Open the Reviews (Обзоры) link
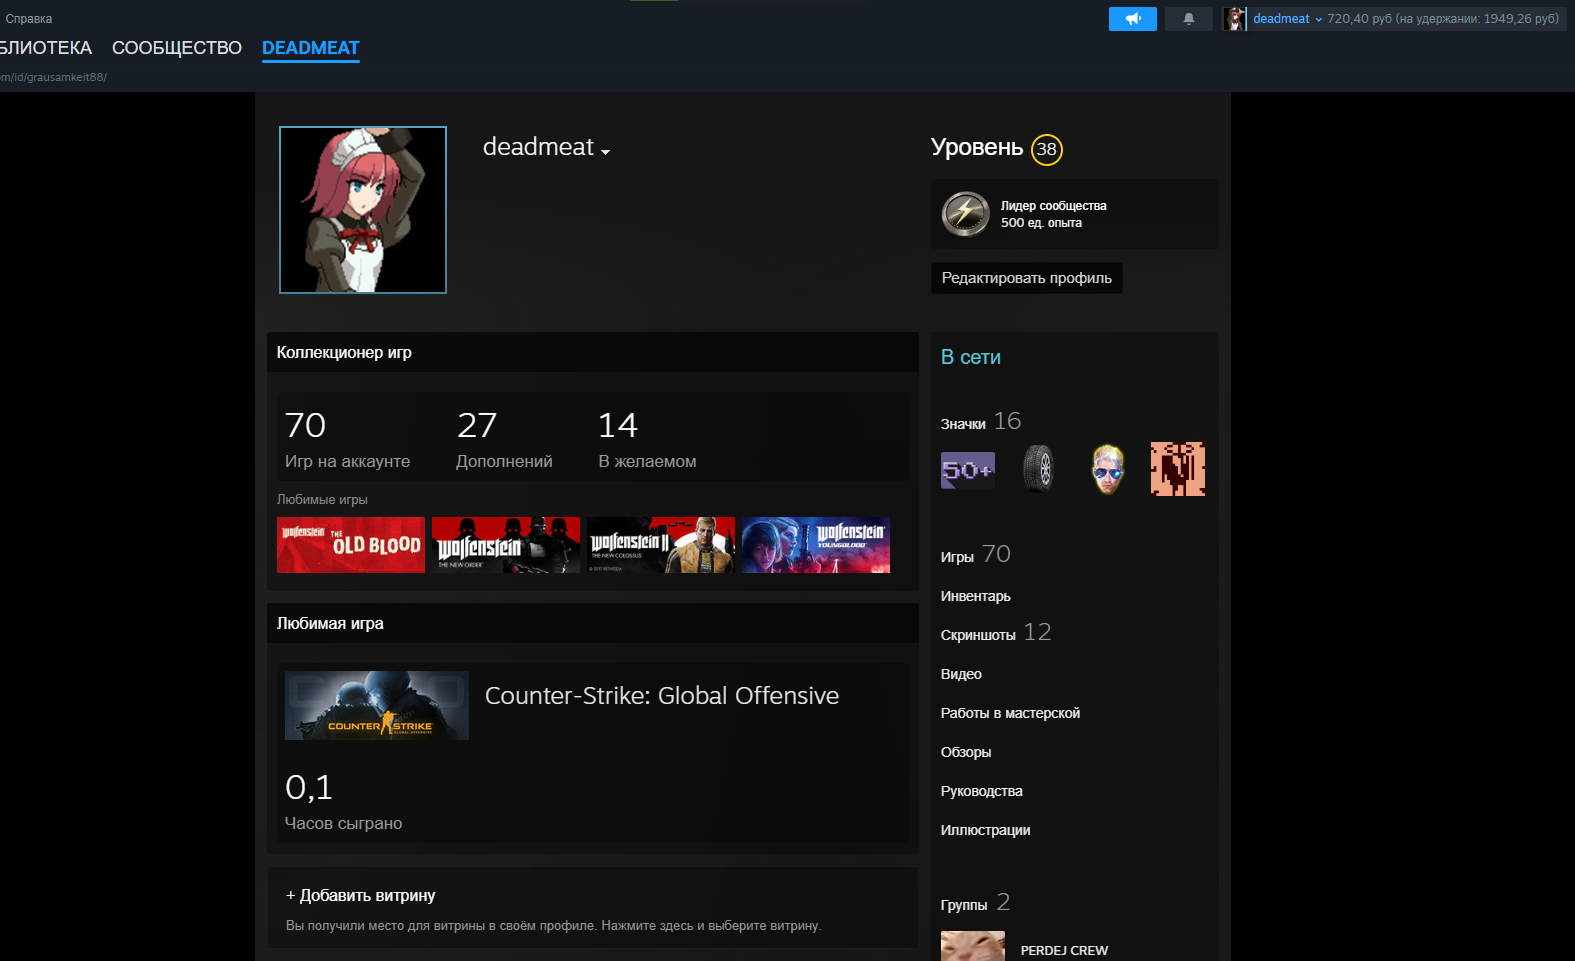1575x961 pixels. point(966,752)
